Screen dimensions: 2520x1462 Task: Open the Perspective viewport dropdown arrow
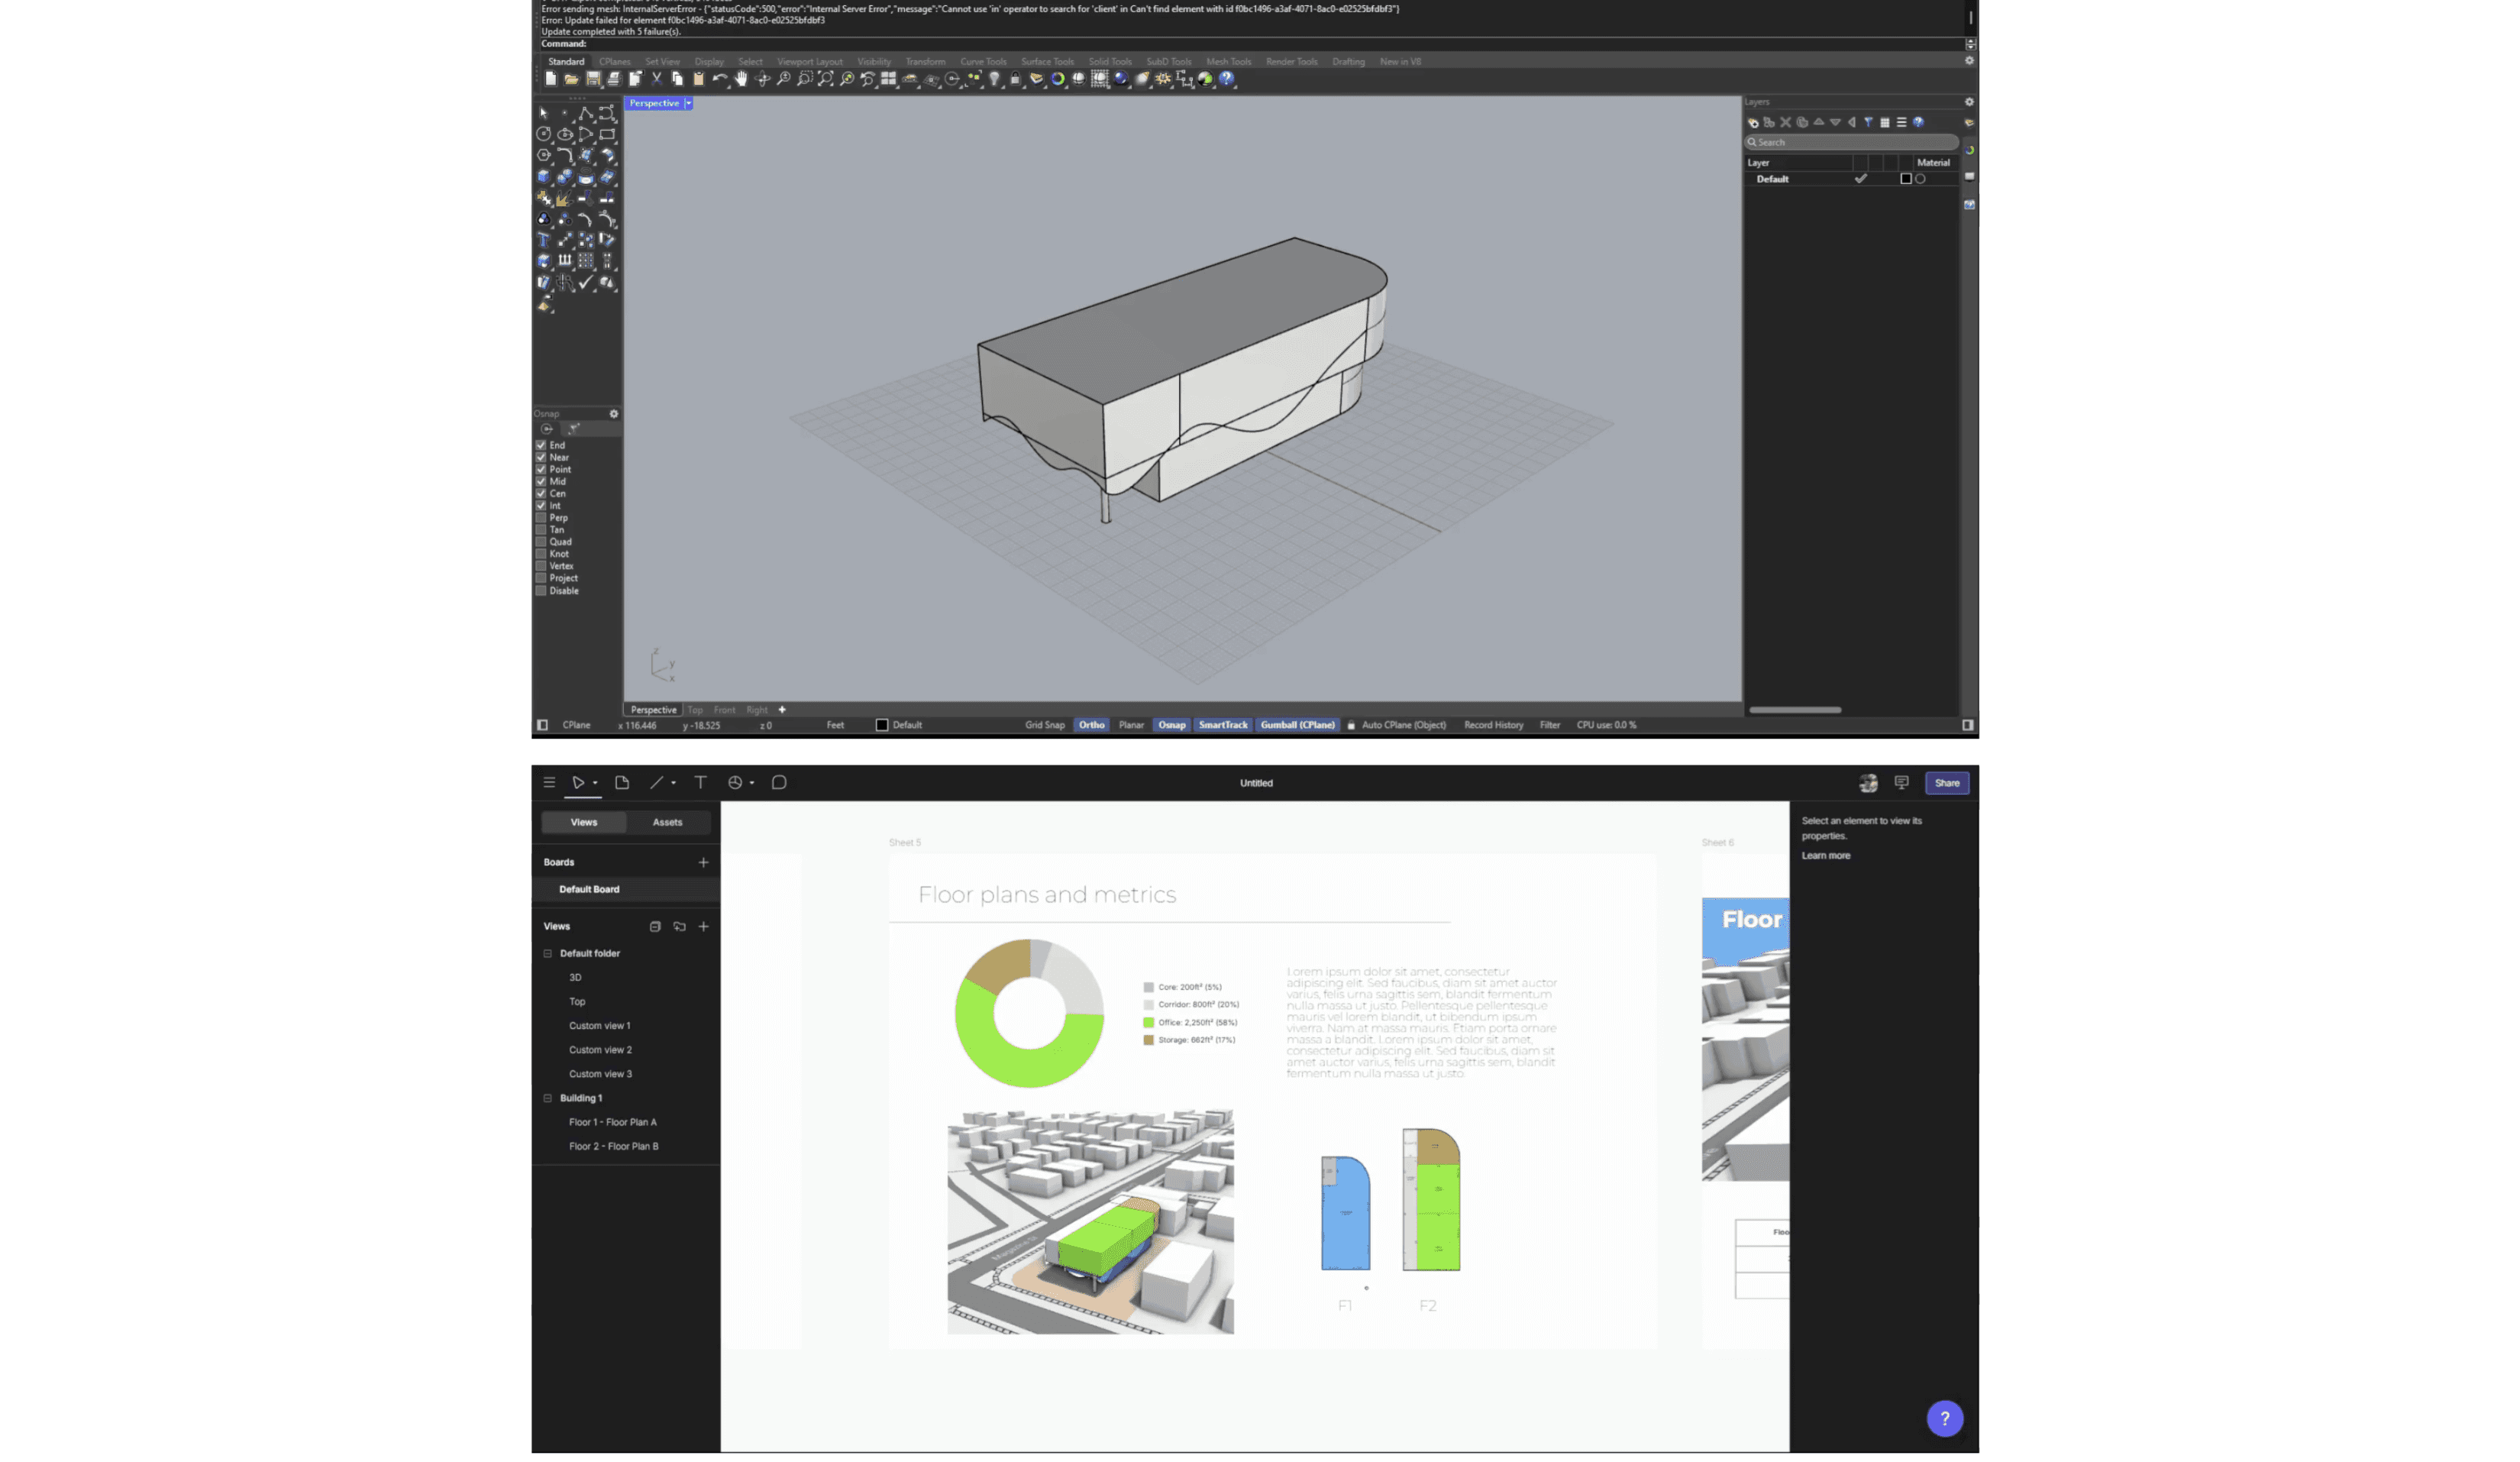[688, 103]
